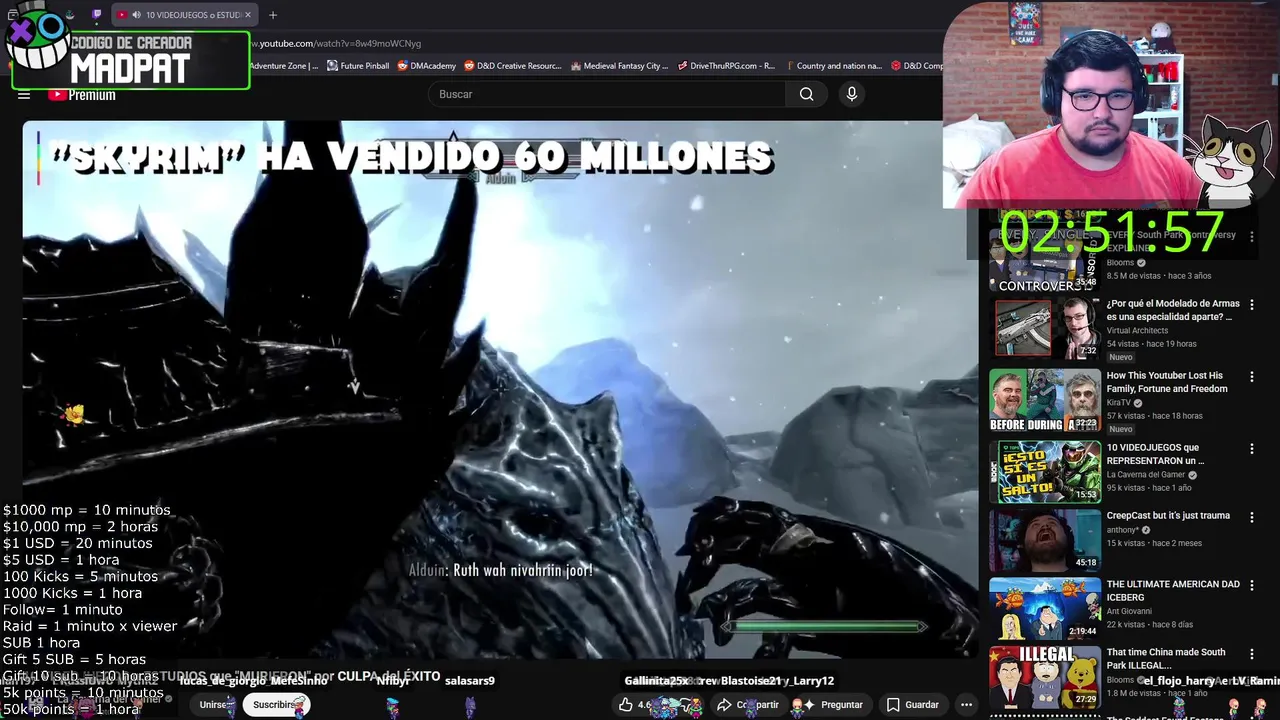
Task: Click title 'THE ULTIMATE AMERICAN DAD ICEBERG'
Action: 1173,591
